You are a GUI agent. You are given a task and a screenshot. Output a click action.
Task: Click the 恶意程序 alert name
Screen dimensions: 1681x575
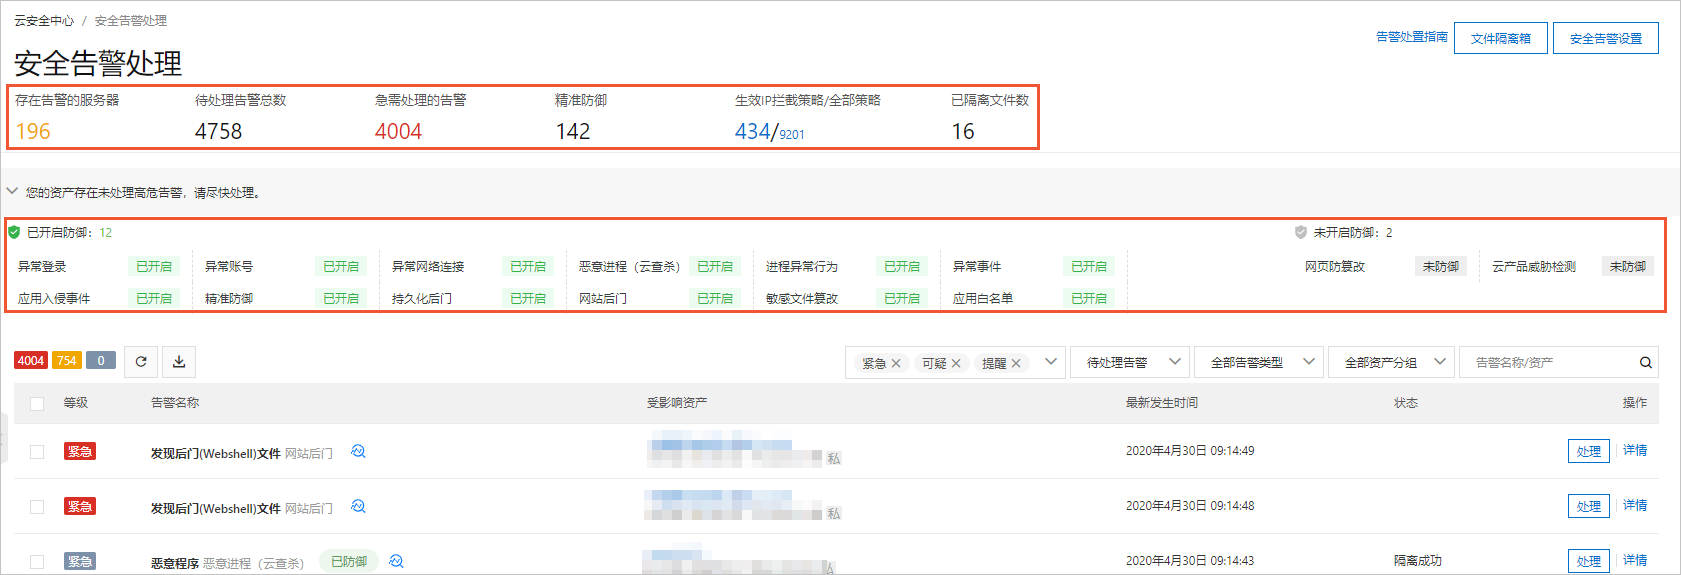click(175, 563)
